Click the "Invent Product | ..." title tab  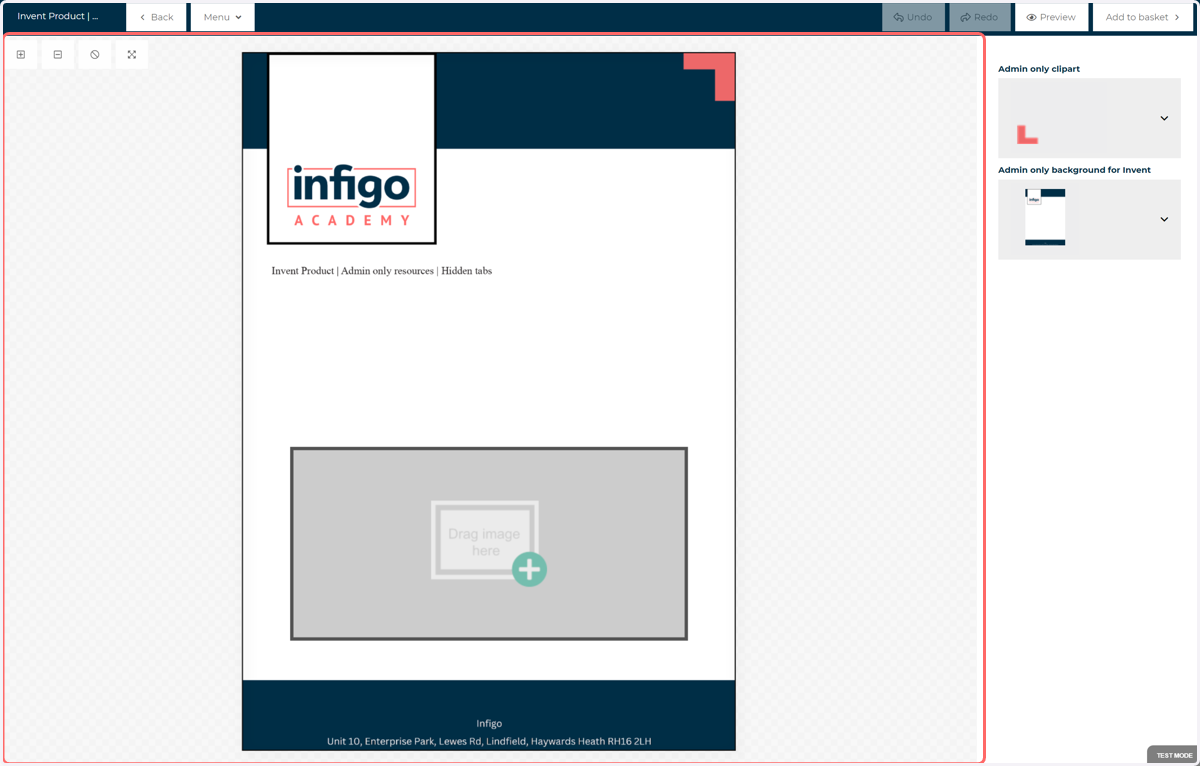pyautogui.click(x=58, y=17)
